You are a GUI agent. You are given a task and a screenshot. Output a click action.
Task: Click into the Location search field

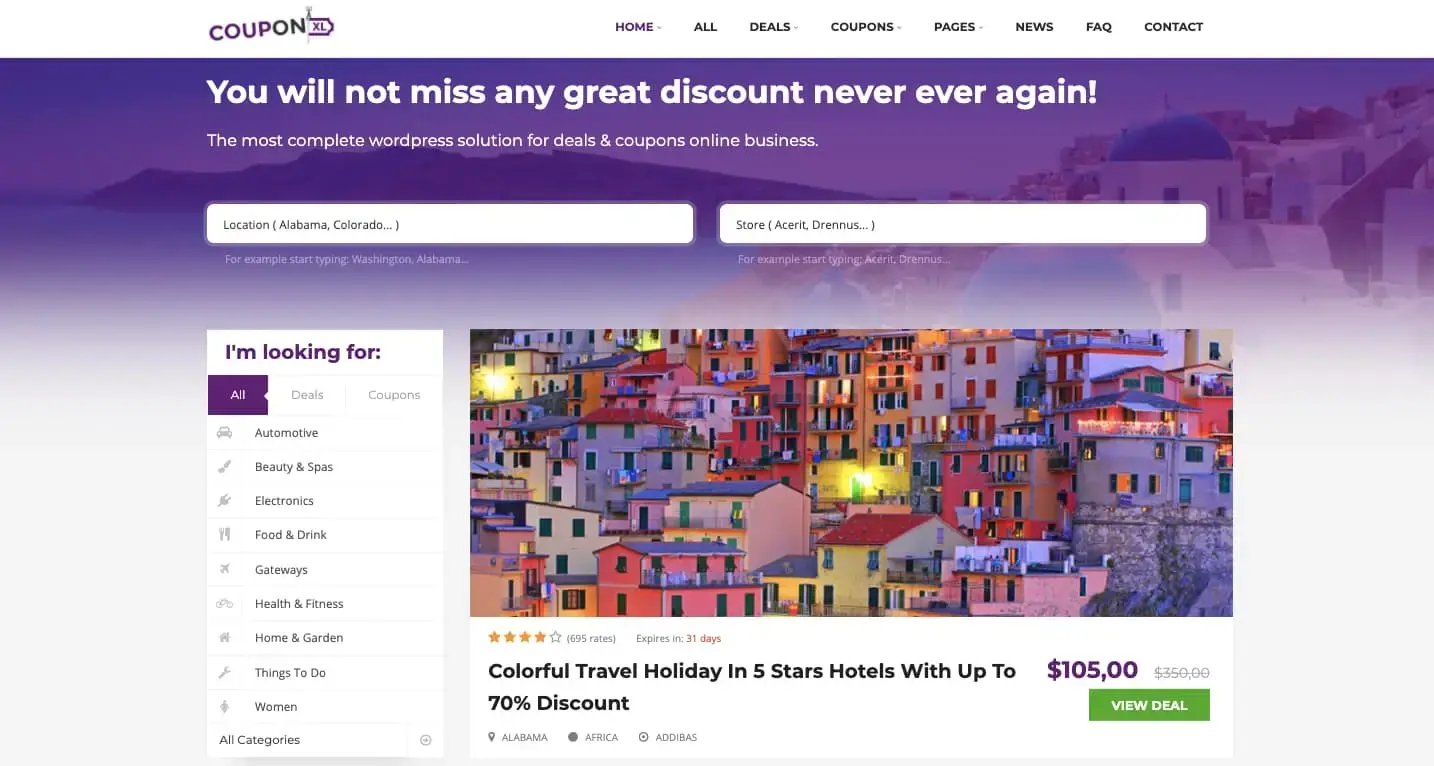tap(450, 224)
